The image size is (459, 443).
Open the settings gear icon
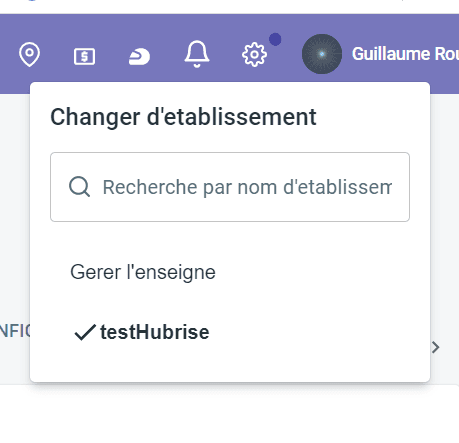(254, 54)
